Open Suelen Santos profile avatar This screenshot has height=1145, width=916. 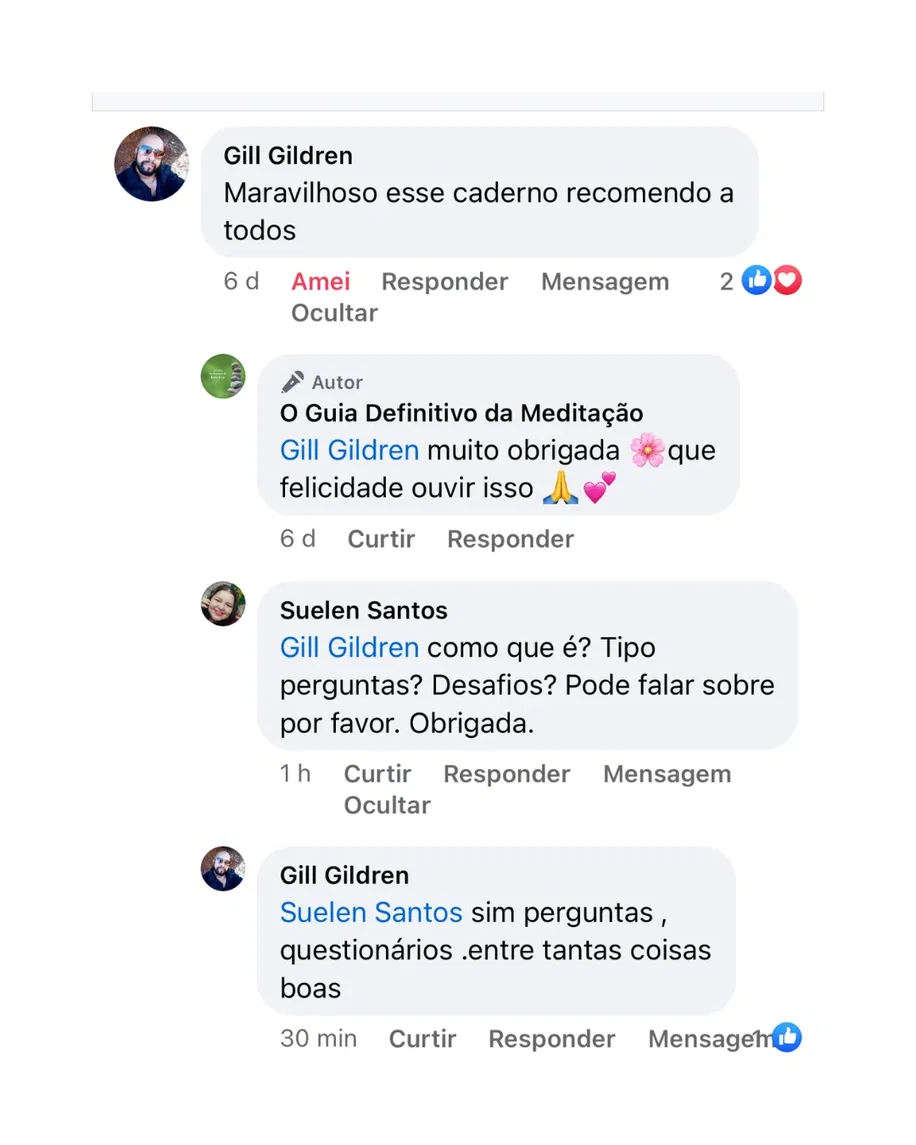coord(223,603)
